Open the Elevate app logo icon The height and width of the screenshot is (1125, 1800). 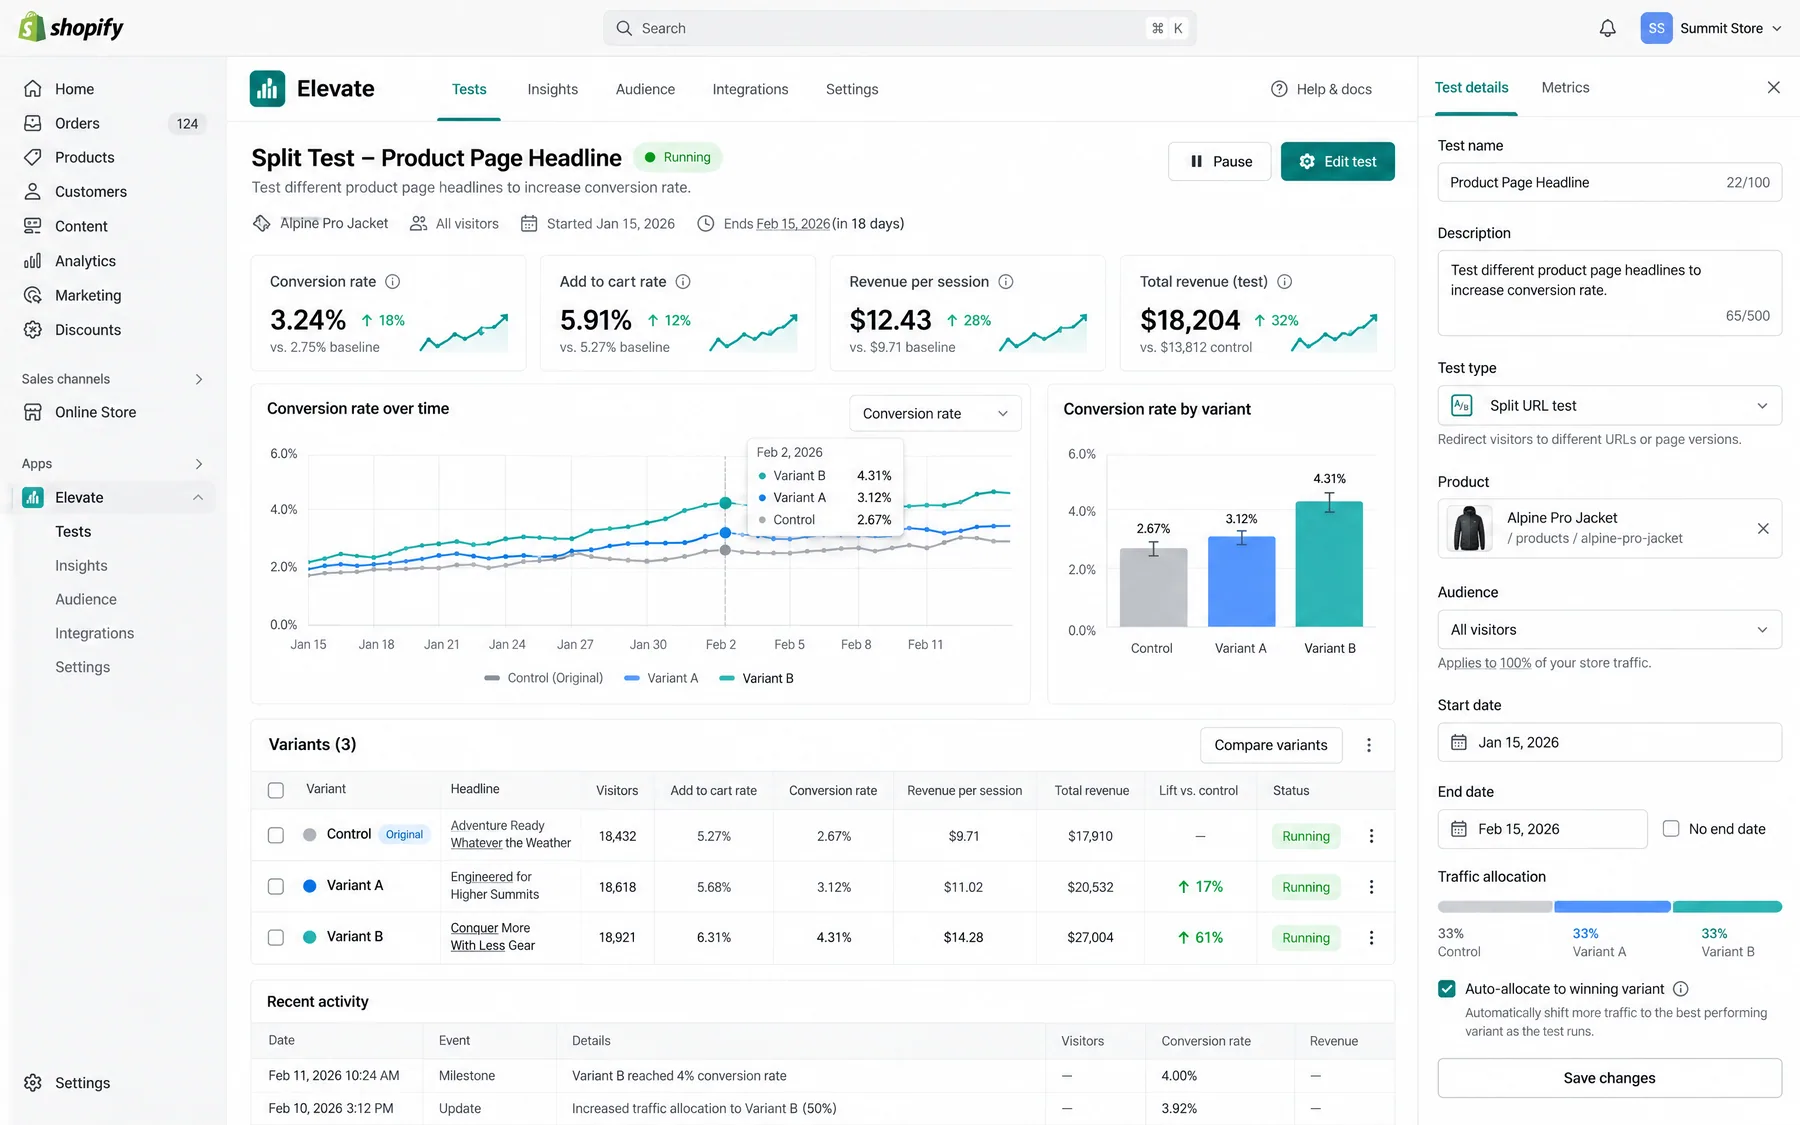(x=267, y=89)
